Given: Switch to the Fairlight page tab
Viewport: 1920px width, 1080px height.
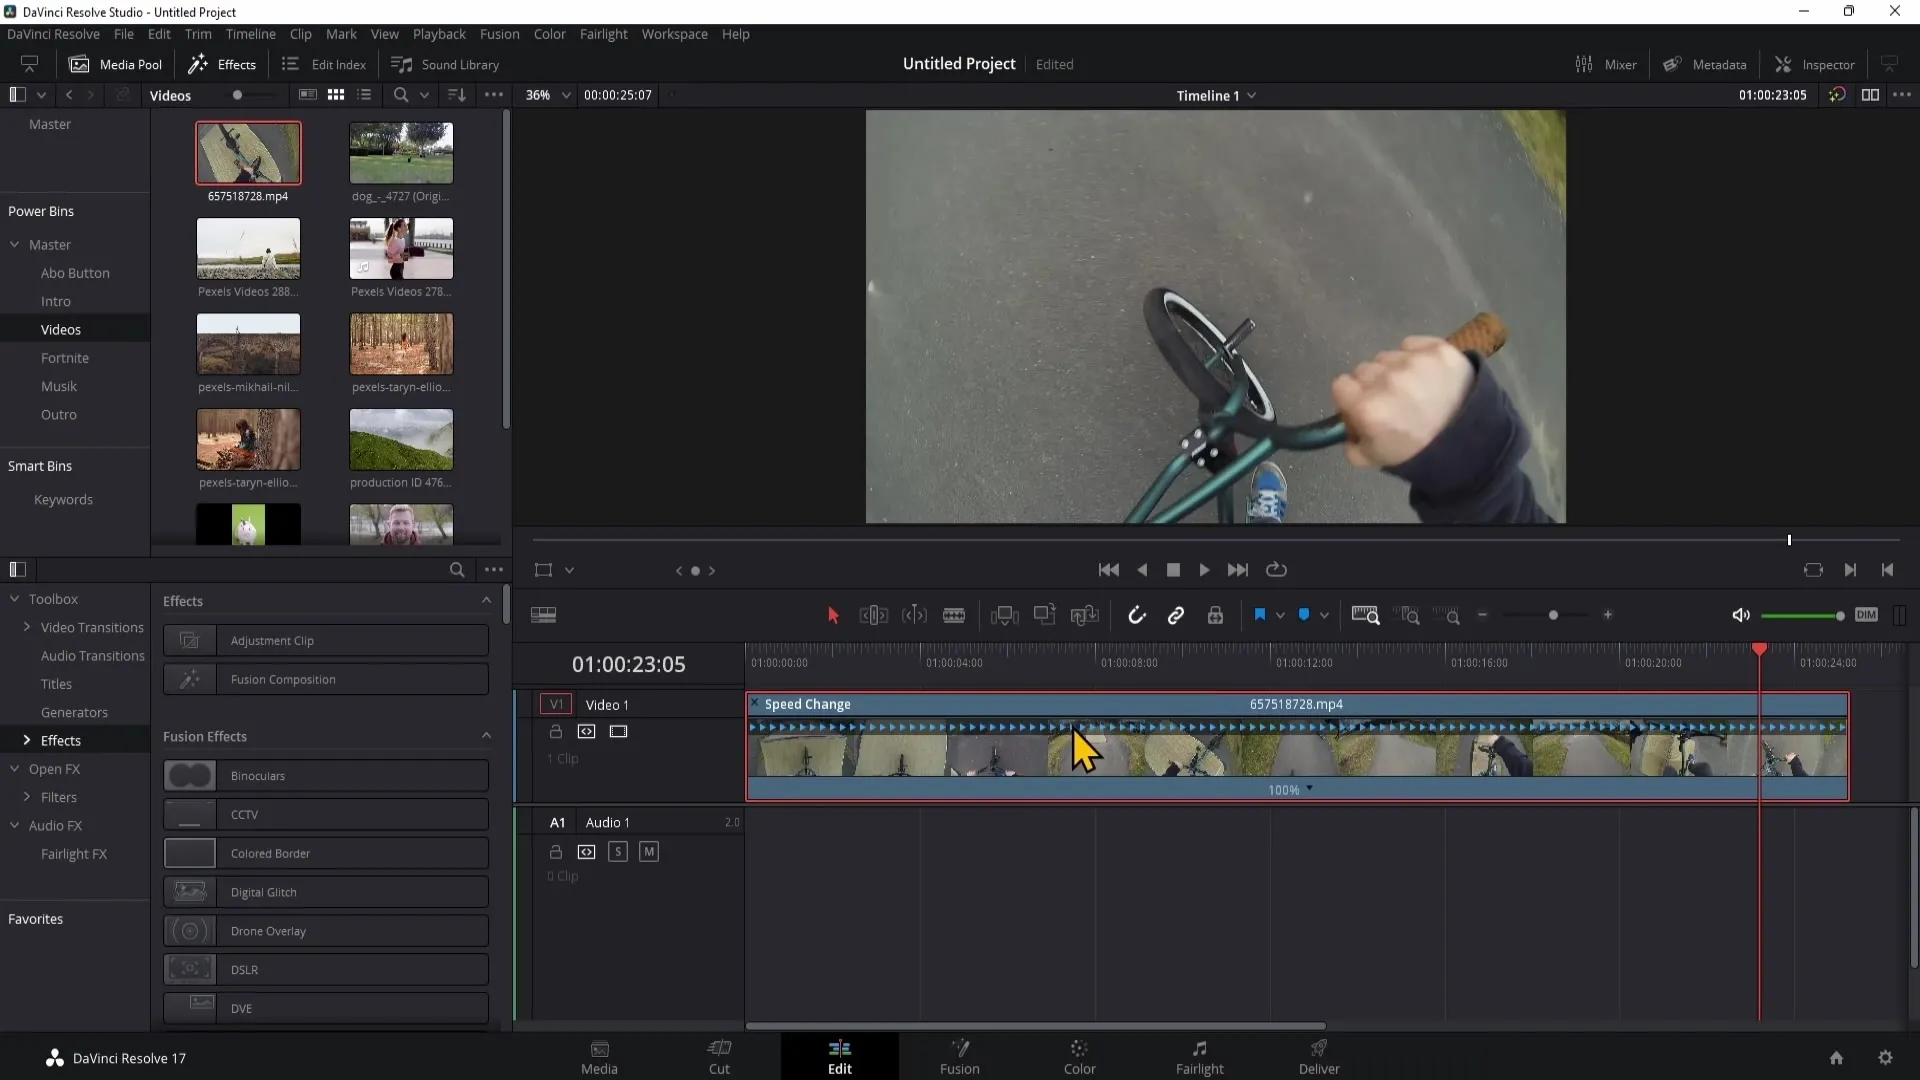Looking at the screenshot, I should click(x=1199, y=1056).
